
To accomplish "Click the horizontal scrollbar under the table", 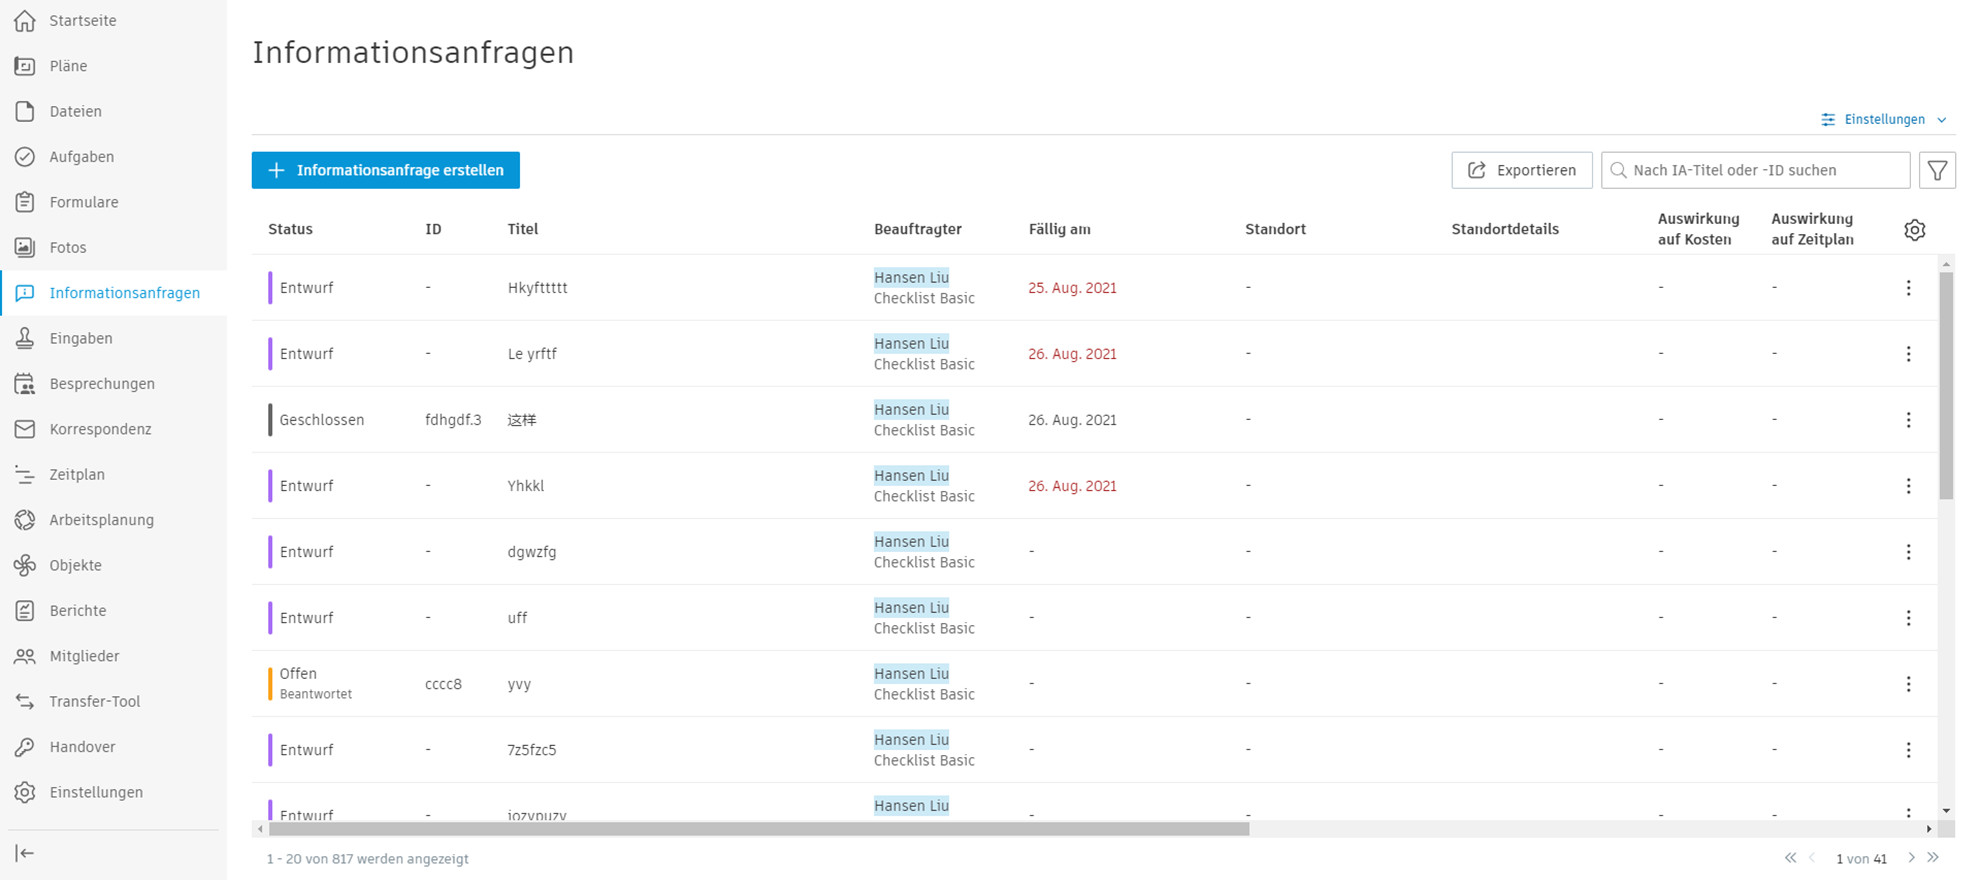I will [x=759, y=829].
